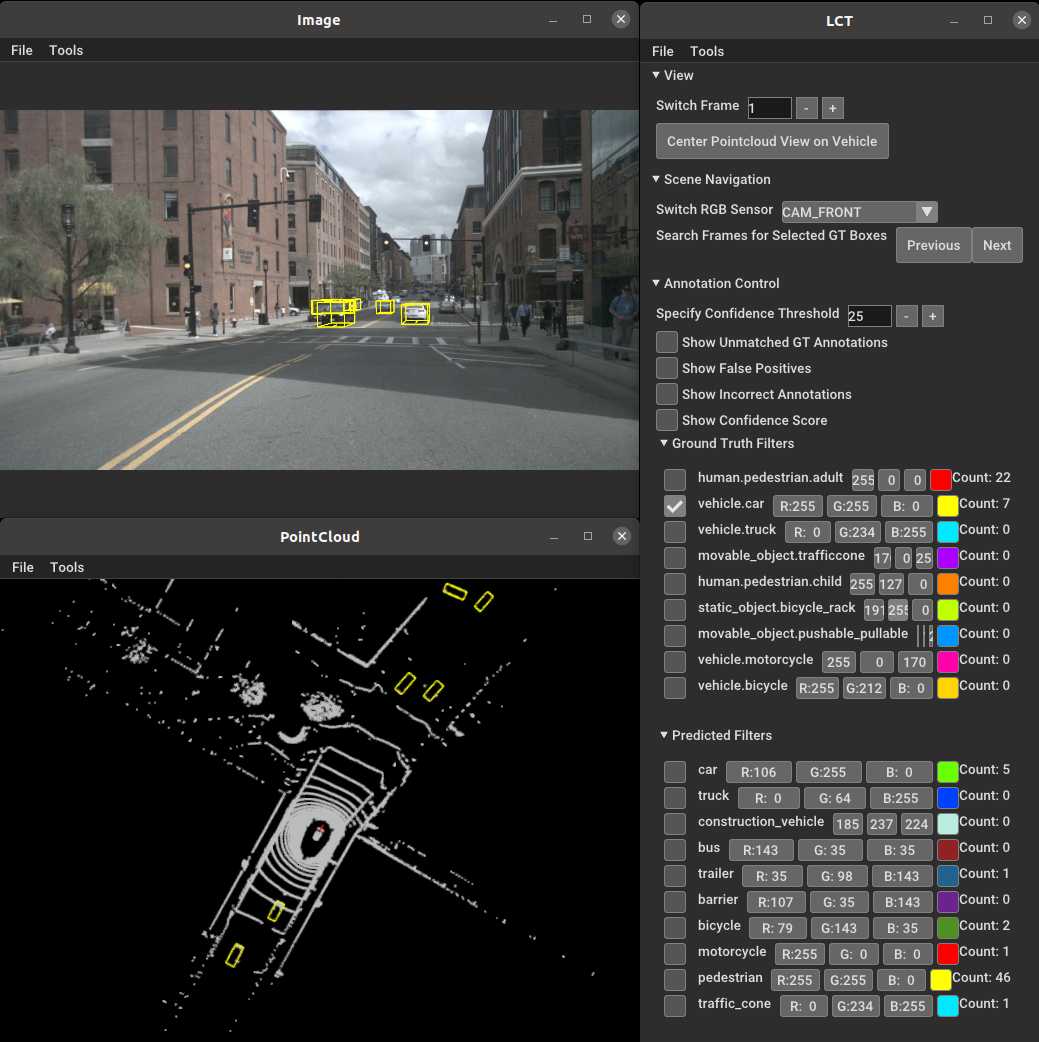Close the PointCloud window
The image size is (1039, 1042).
621,537
